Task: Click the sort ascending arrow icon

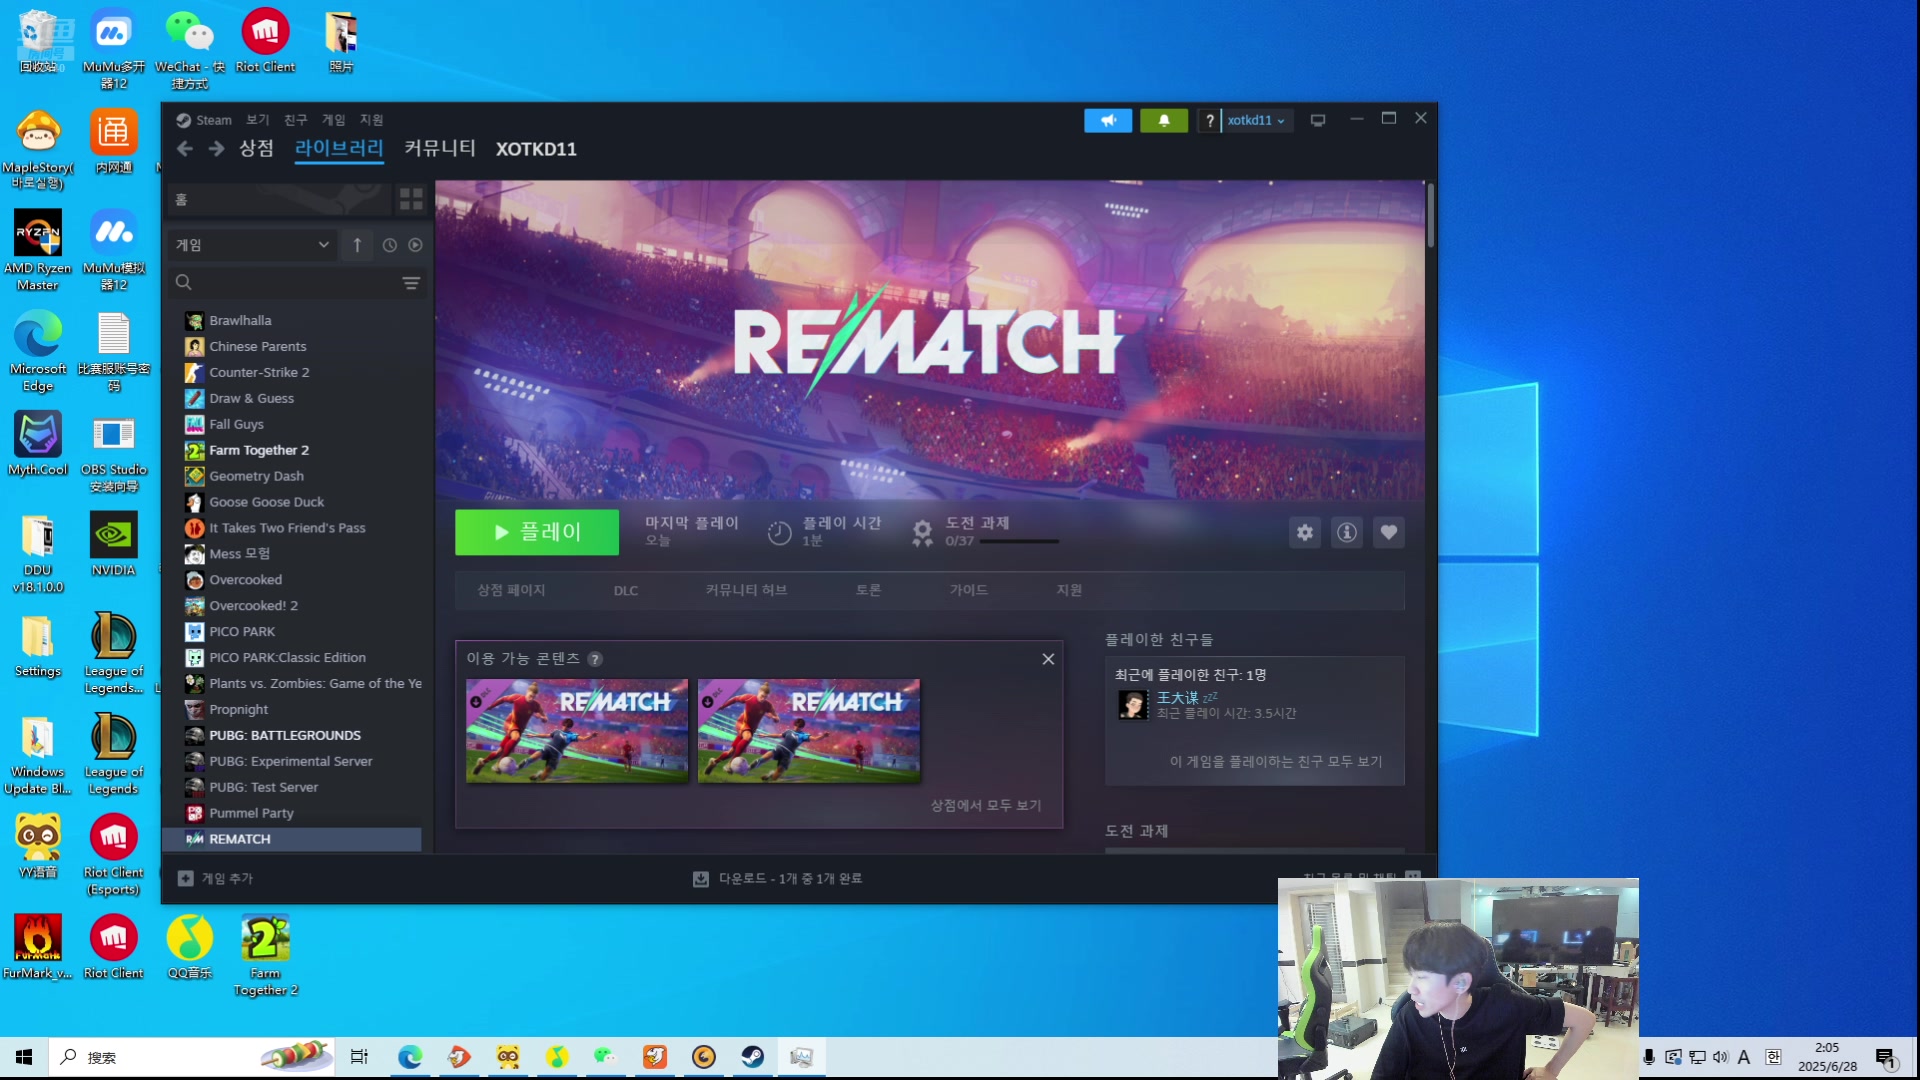Action: pyautogui.click(x=357, y=245)
